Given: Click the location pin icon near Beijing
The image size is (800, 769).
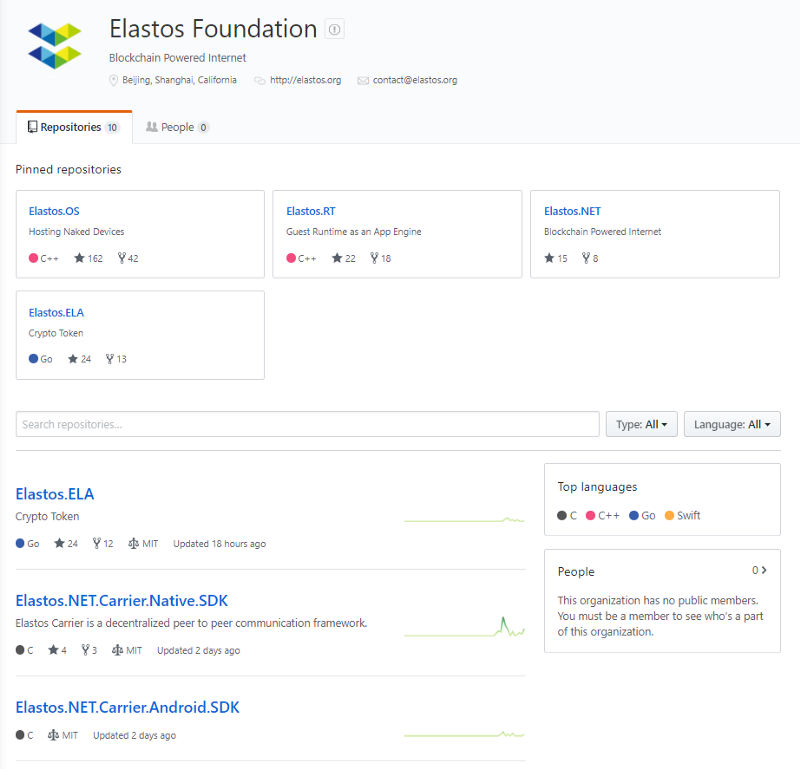Looking at the screenshot, I should coord(113,81).
